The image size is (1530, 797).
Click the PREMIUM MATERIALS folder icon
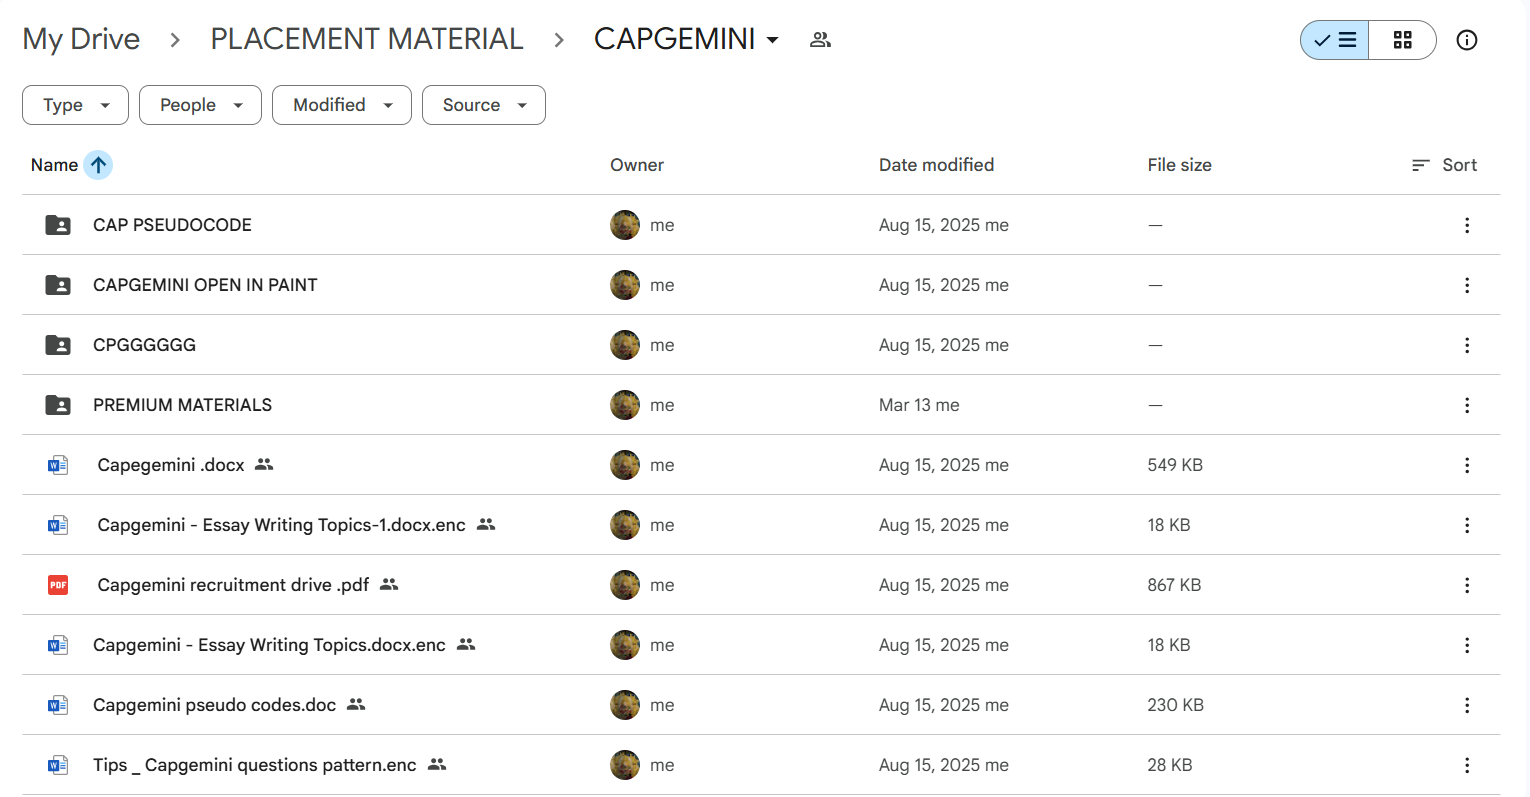coord(58,405)
